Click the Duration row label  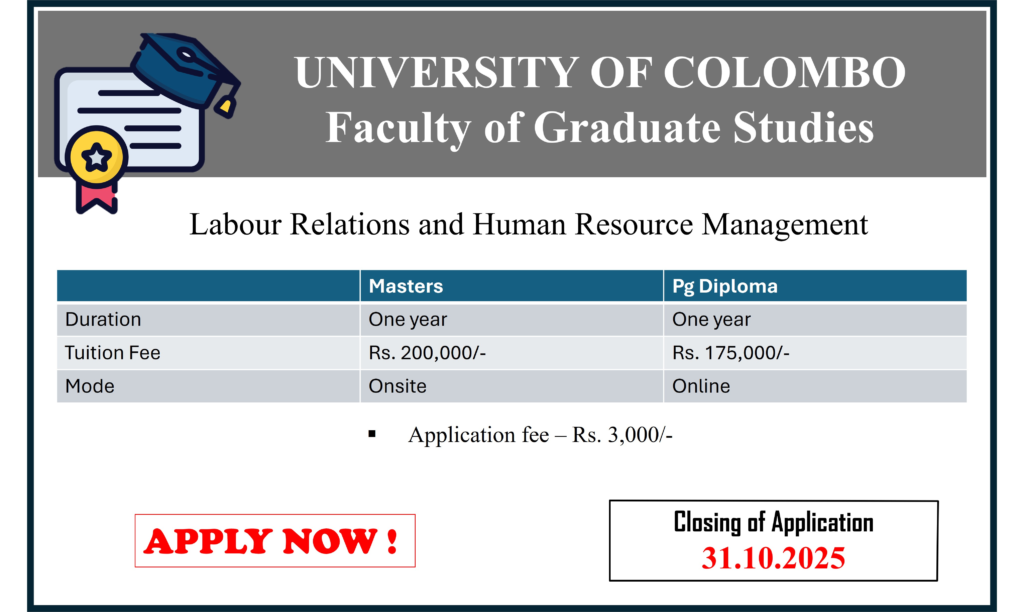[103, 320]
